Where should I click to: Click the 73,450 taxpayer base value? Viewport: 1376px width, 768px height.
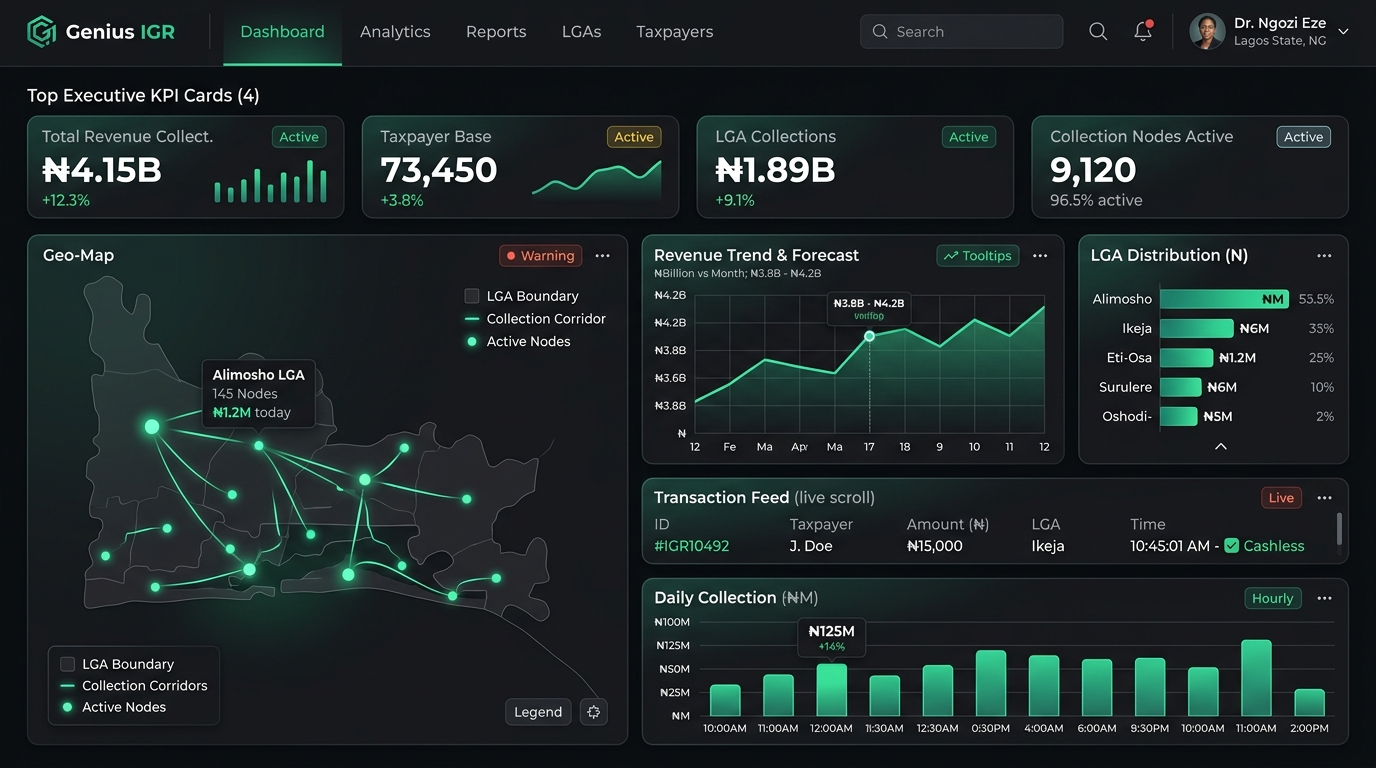pos(439,170)
